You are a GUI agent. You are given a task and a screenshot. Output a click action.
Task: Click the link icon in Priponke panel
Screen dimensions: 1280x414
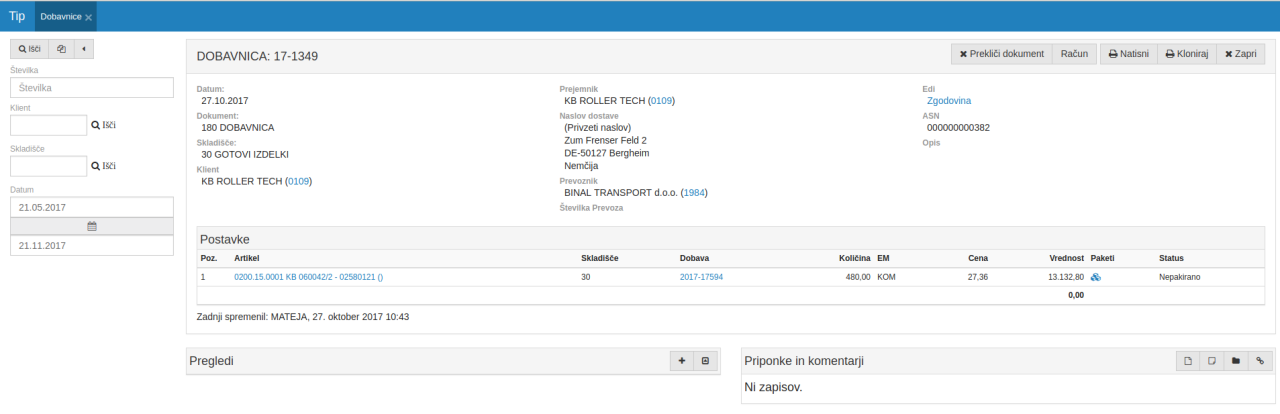(1260, 361)
